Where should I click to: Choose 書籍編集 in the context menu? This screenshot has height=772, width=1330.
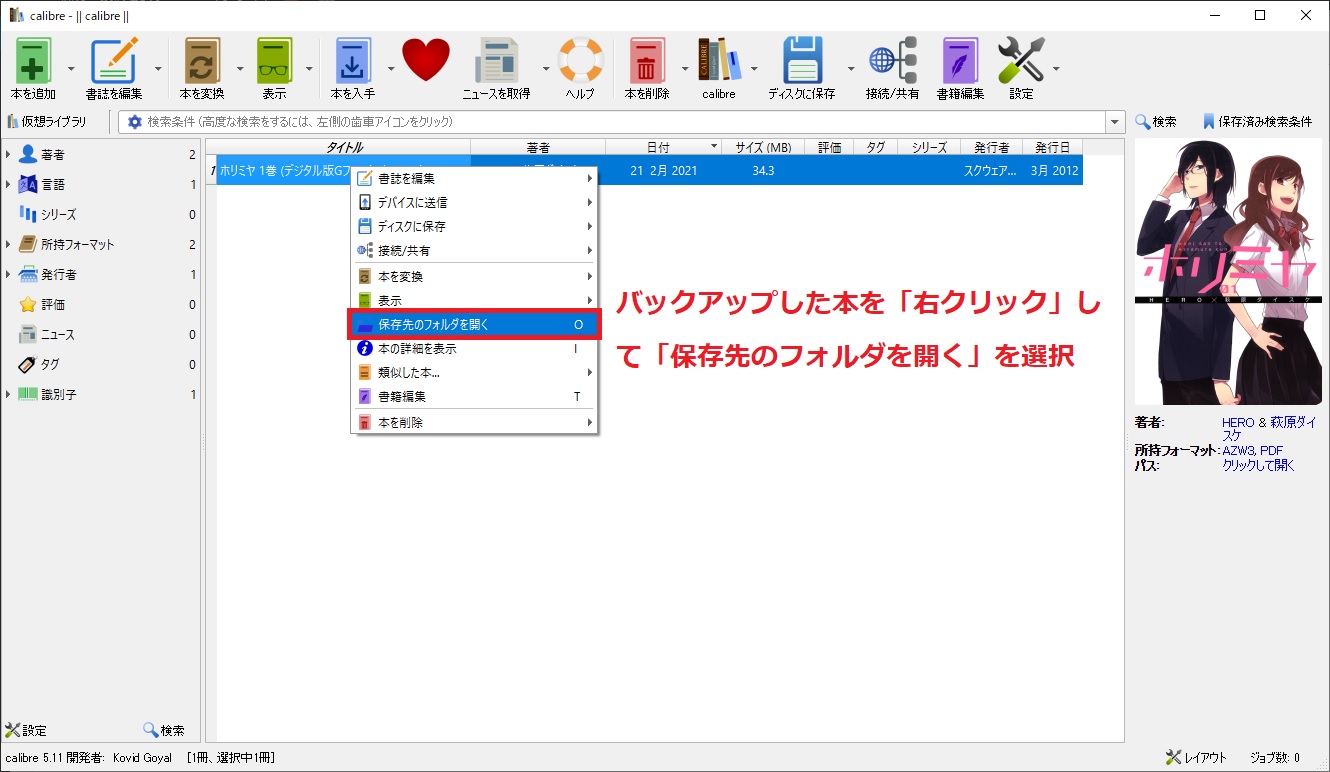coord(474,397)
